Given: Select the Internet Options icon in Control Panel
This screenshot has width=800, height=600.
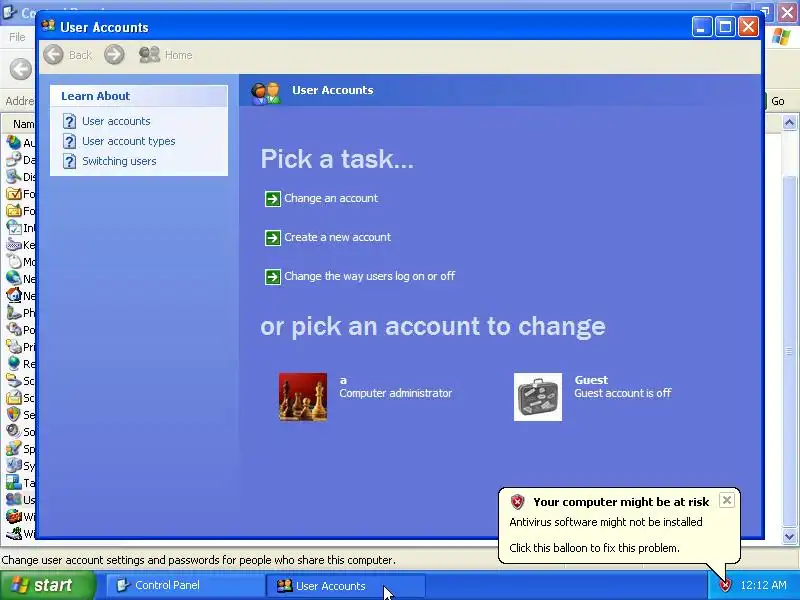Looking at the screenshot, I should click(14, 228).
